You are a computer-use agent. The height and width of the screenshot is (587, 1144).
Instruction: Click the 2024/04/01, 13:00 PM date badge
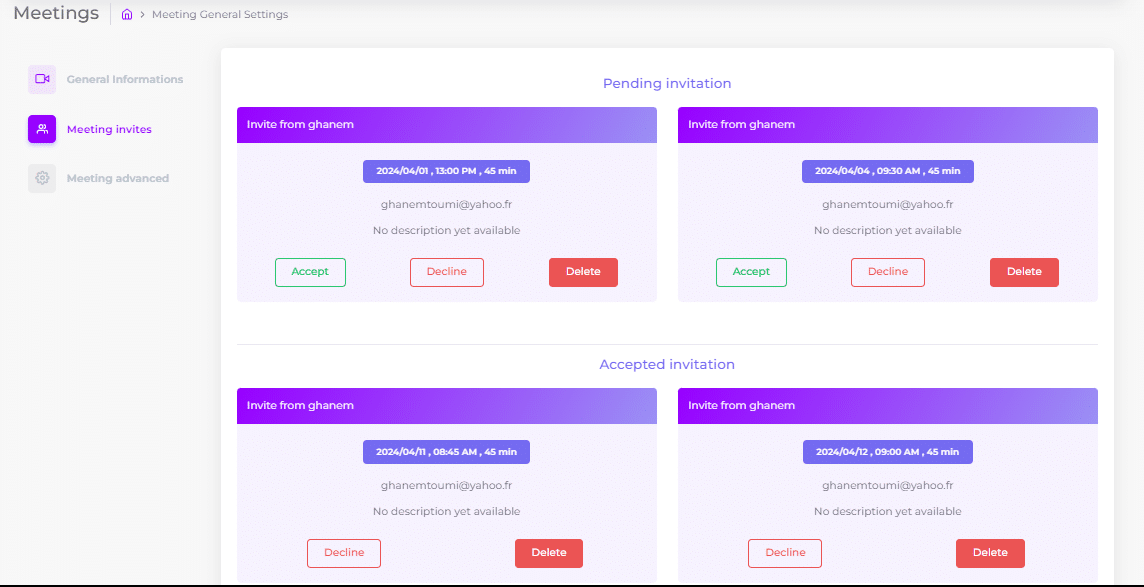446,171
